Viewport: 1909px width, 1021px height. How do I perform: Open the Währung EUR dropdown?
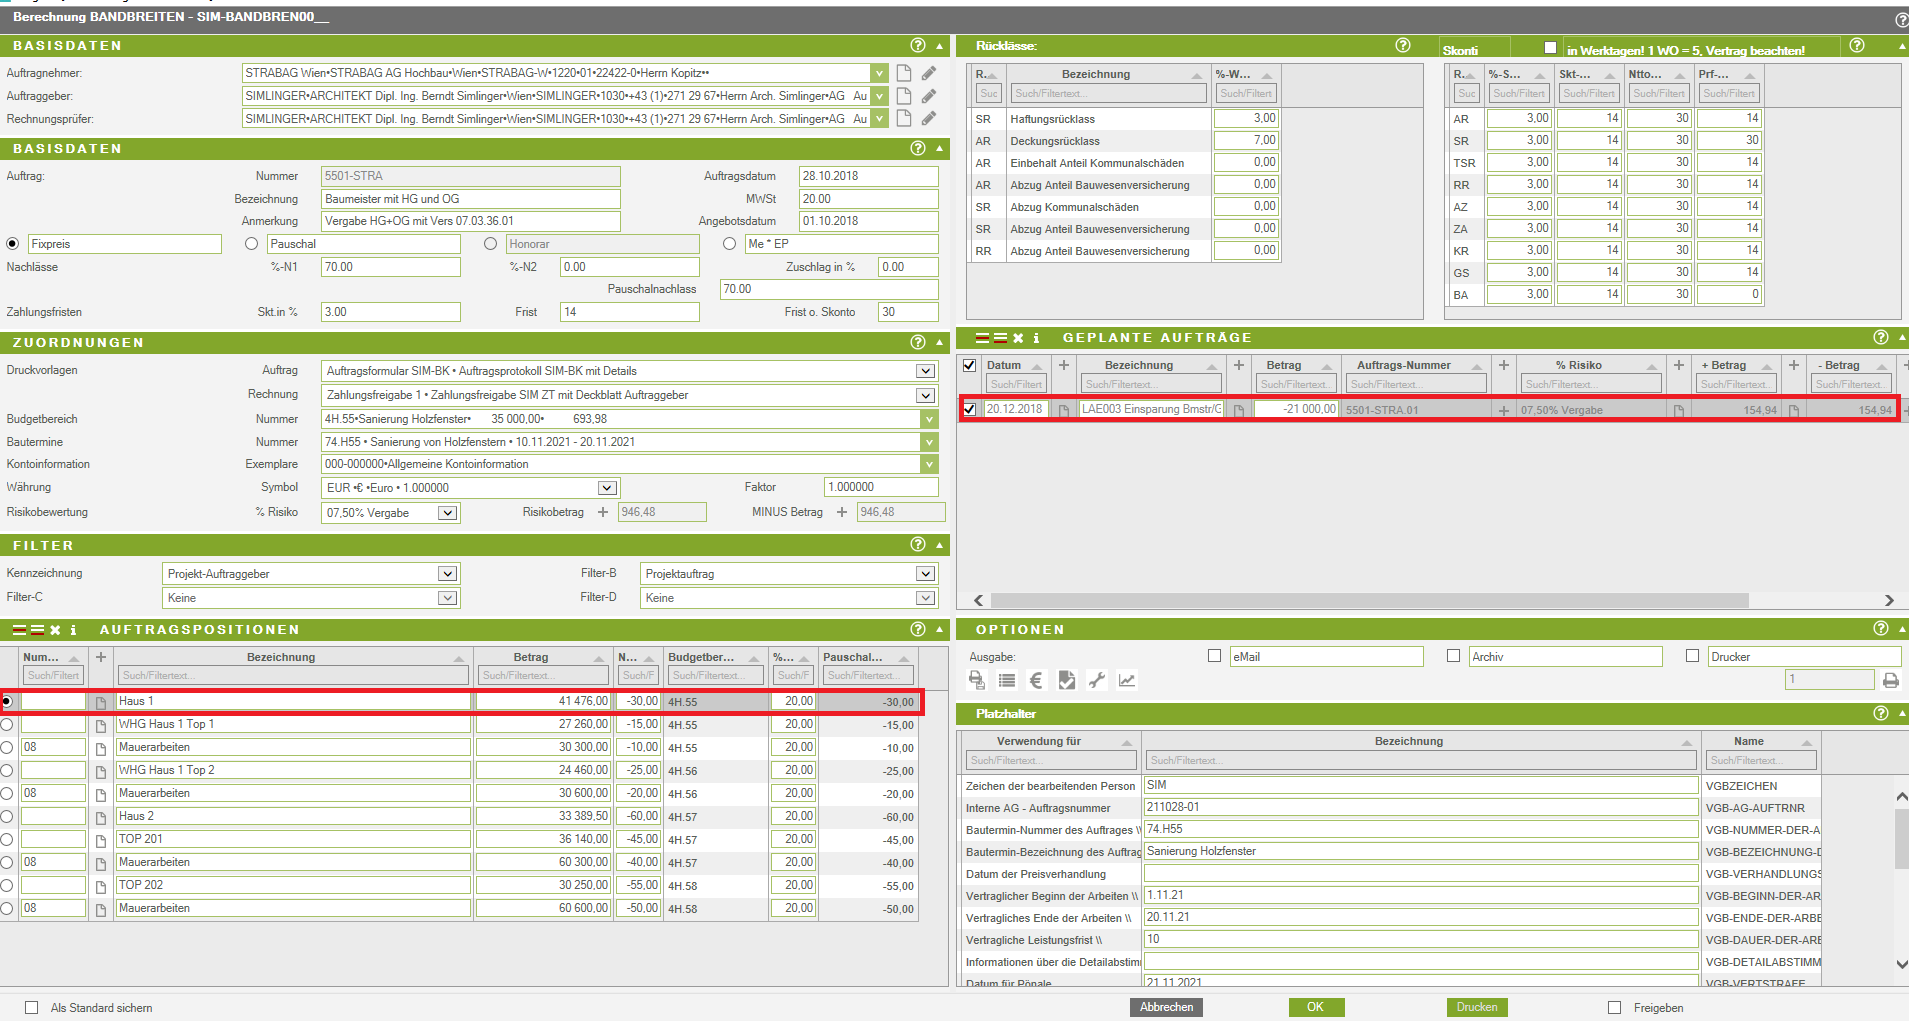click(606, 488)
